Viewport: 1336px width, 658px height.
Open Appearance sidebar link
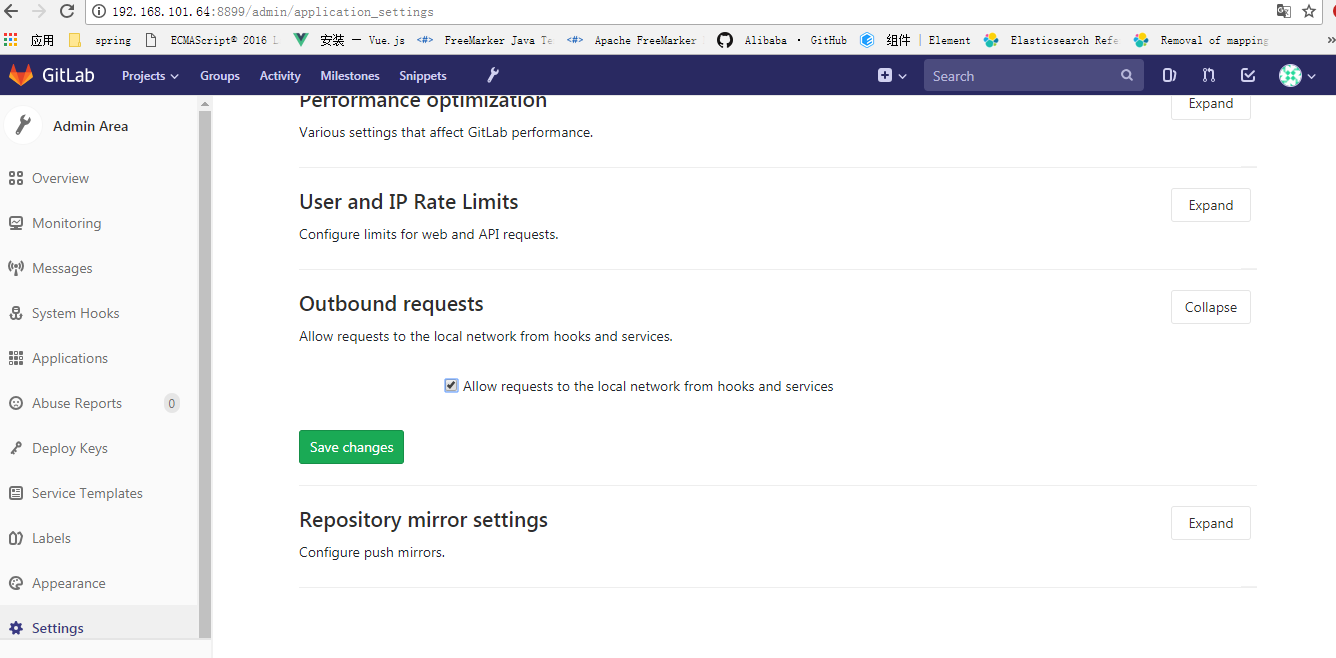(x=68, y=583)
